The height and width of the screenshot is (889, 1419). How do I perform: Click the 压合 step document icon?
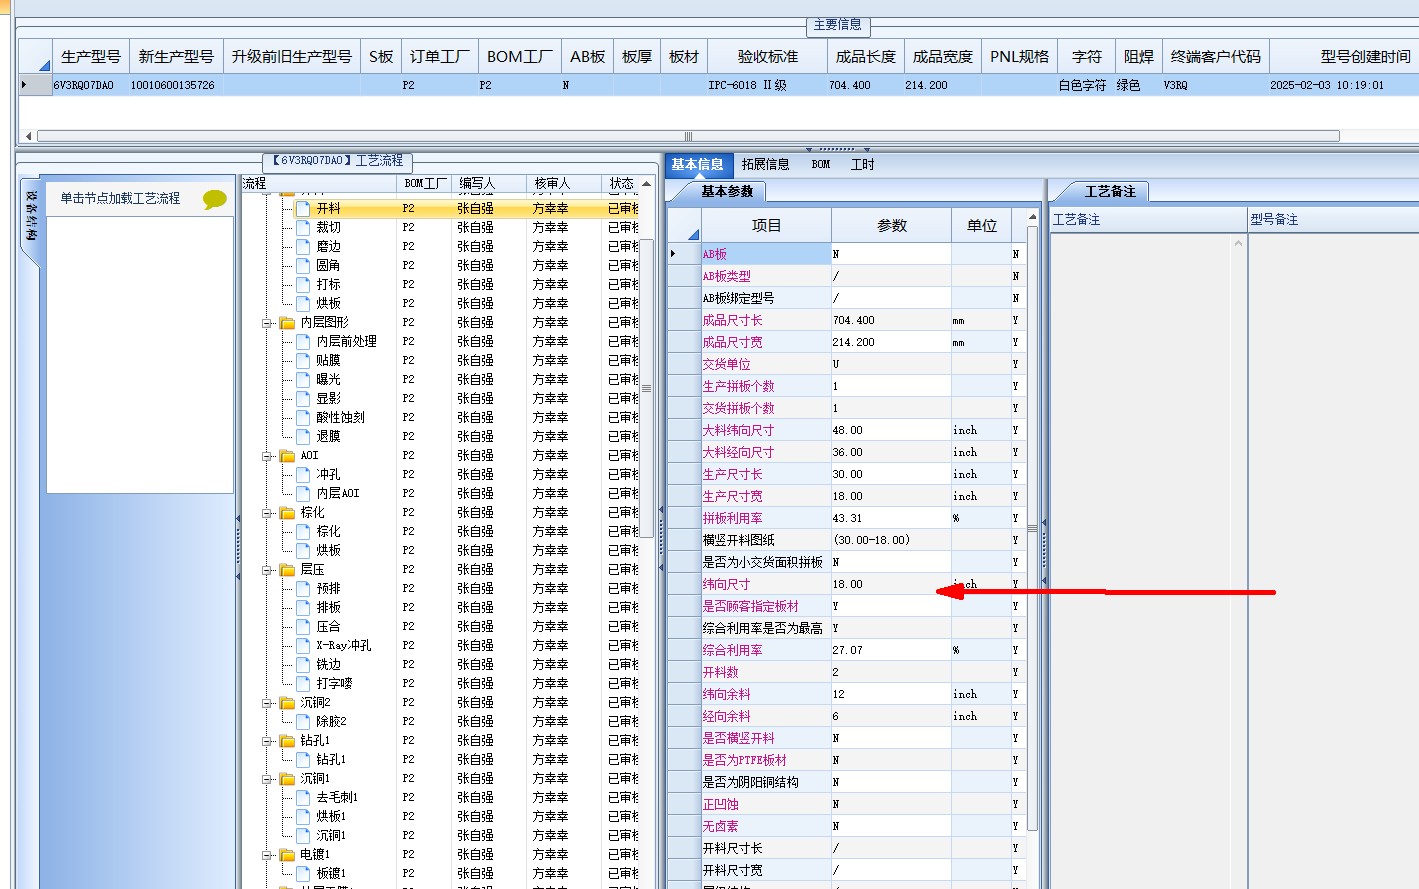(304, 626)
